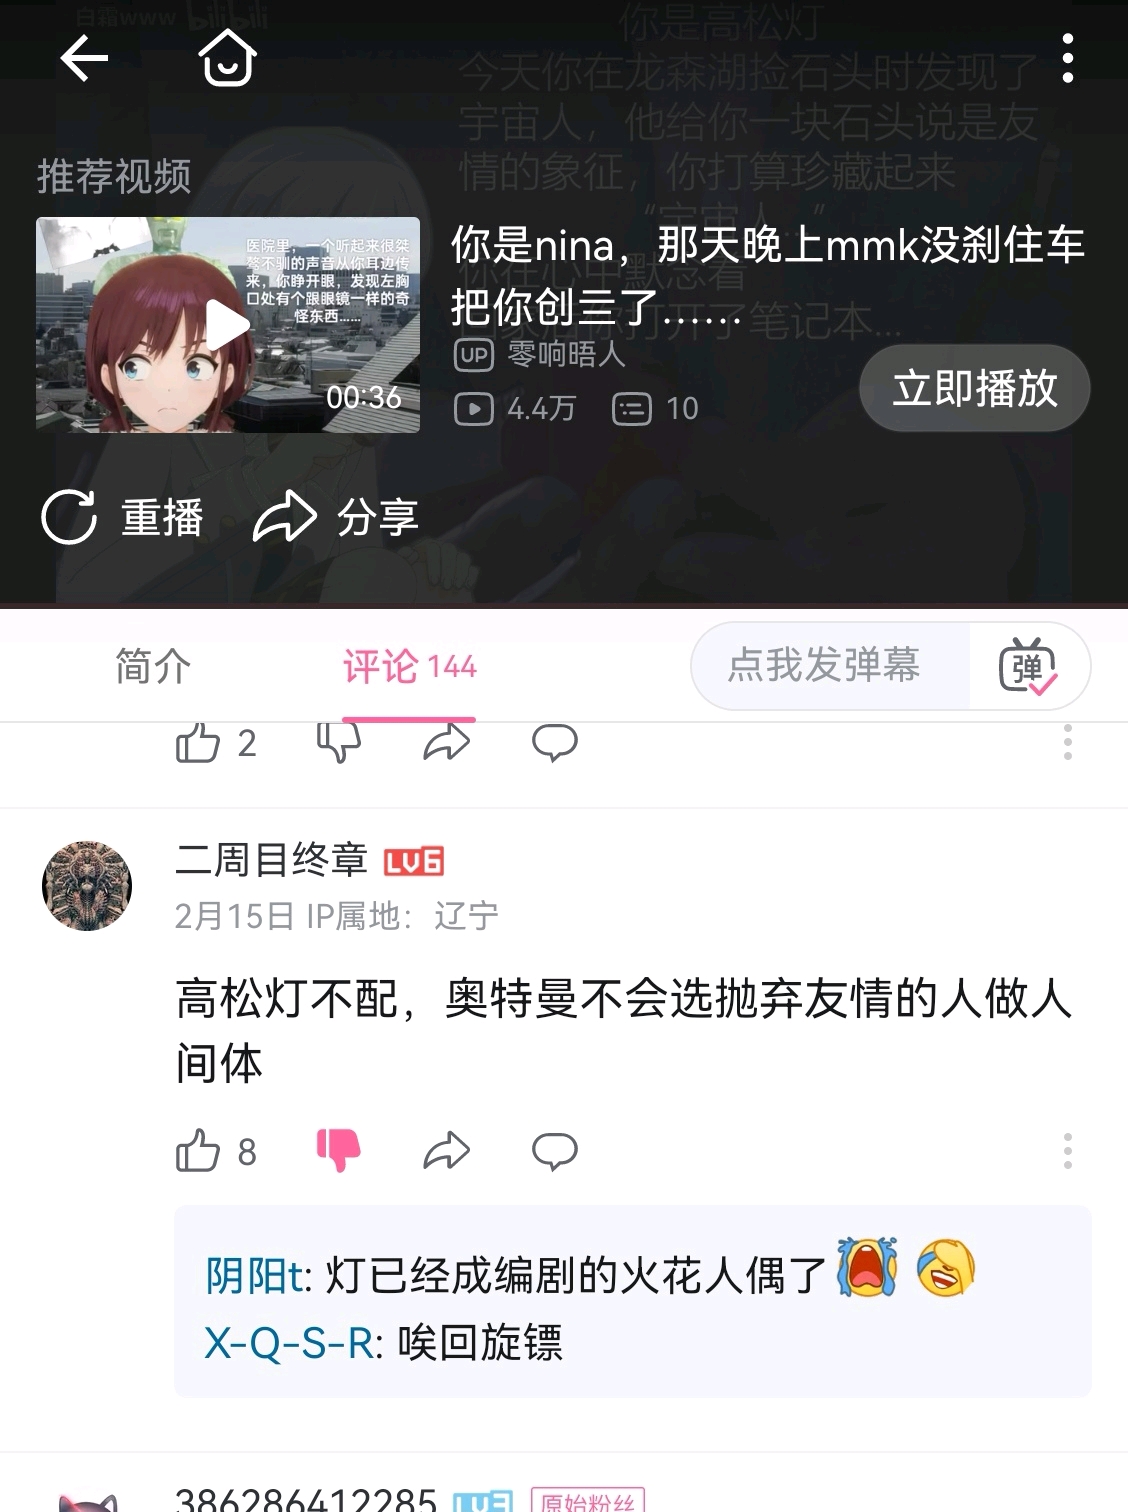Tap the 立即播放 button
Viewport: 1128px width, 1512px height.
click(x=975, y=388)
